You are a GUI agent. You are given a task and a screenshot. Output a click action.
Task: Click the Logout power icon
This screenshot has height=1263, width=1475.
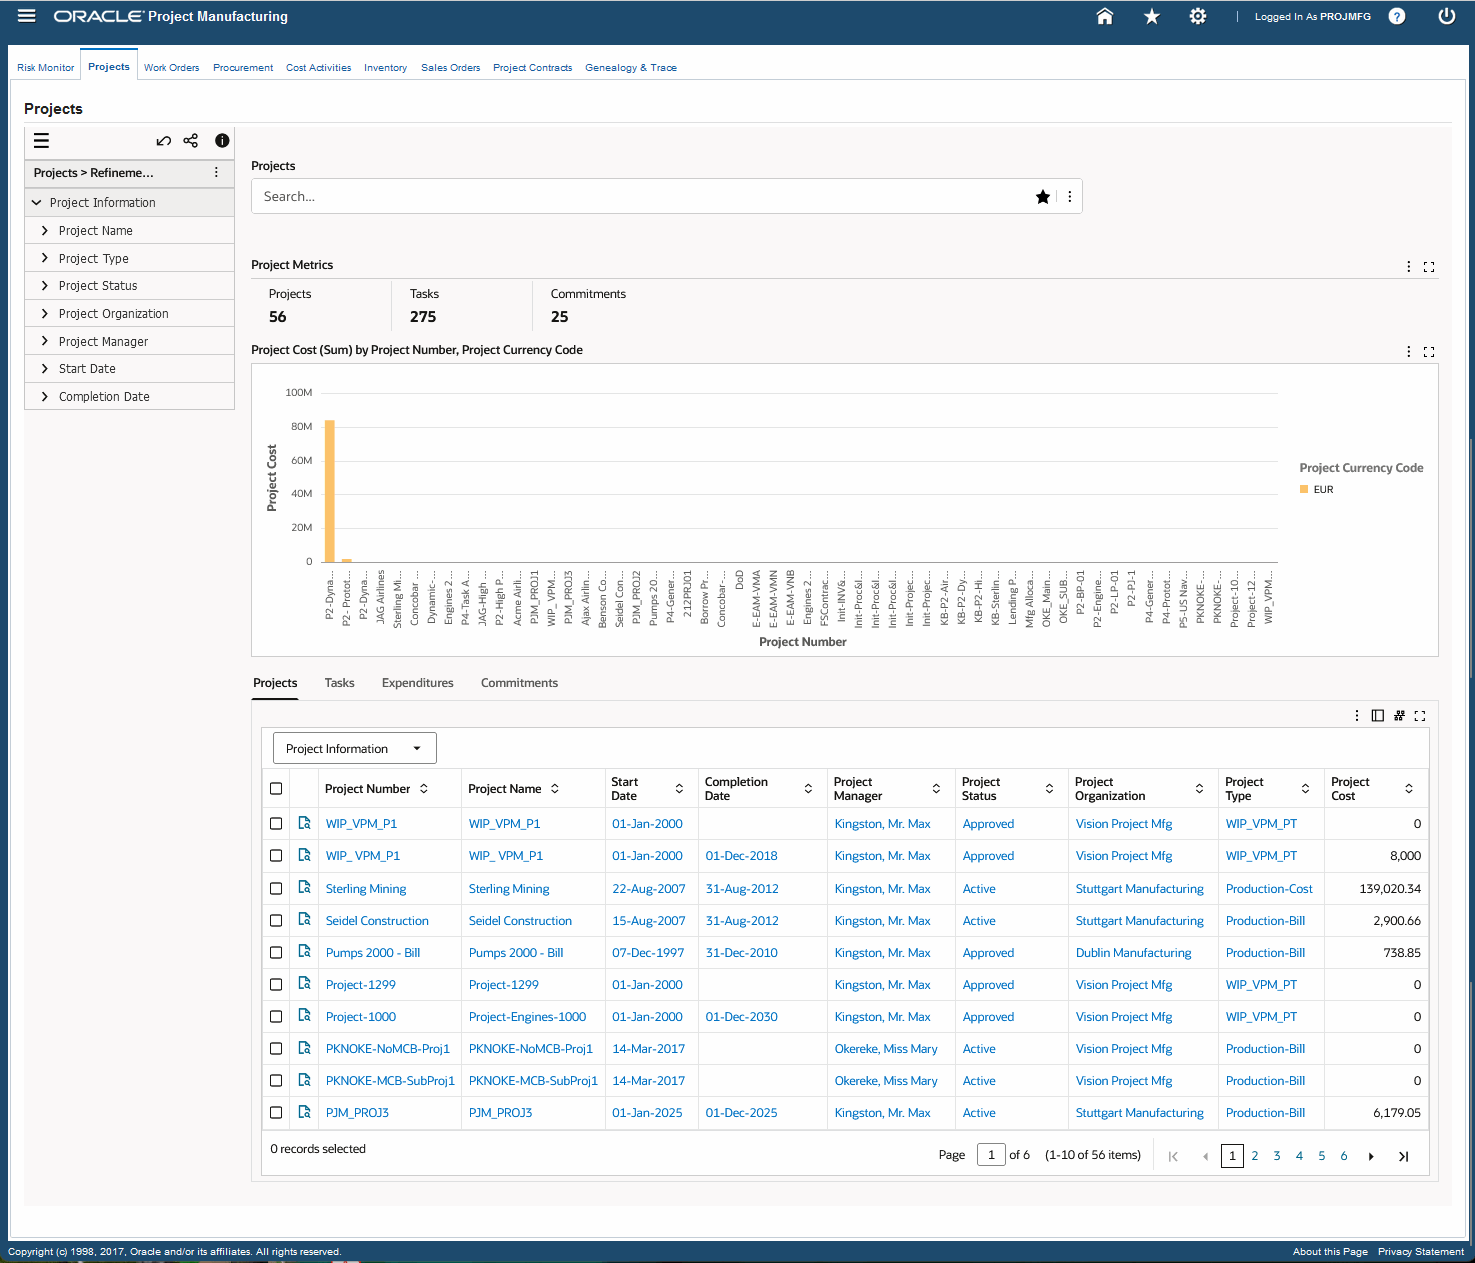(1446, 16)
